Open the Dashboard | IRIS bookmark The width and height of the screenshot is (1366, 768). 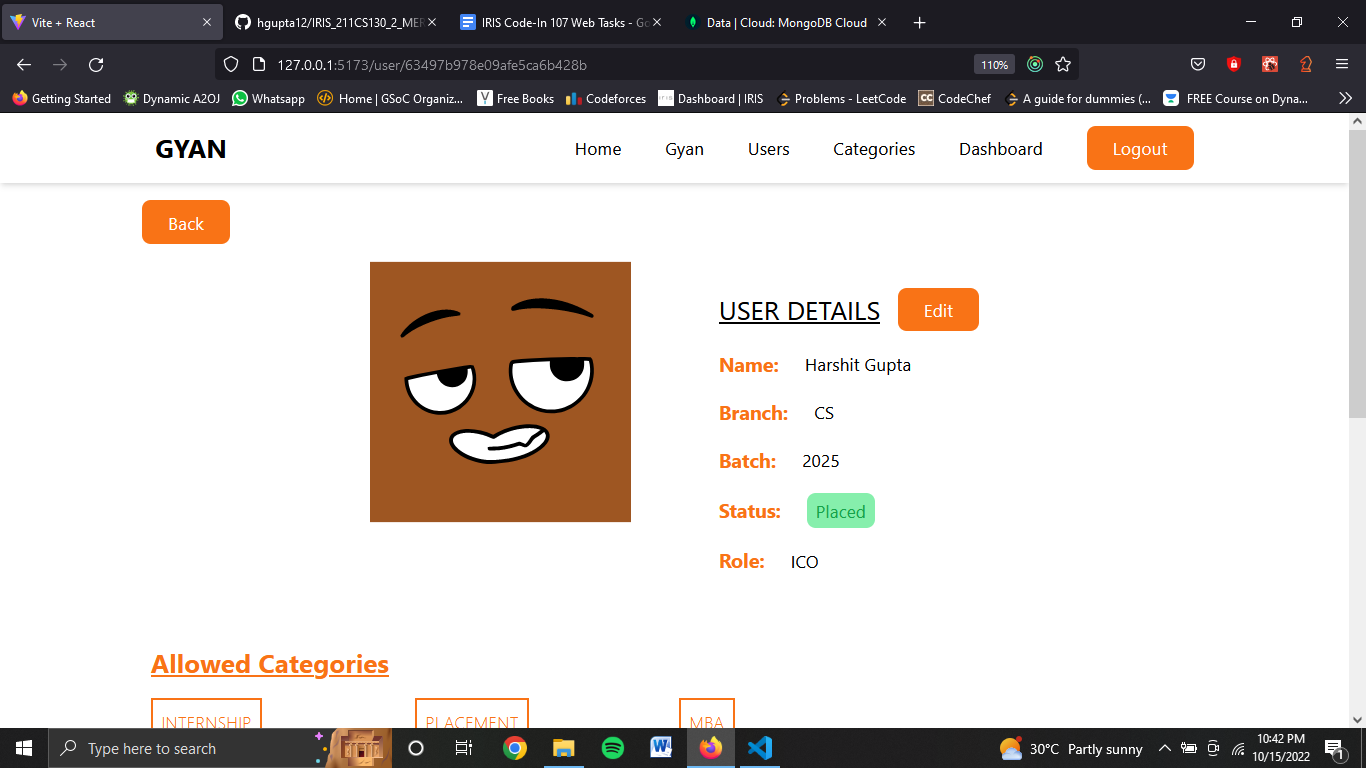pos(710,98)
